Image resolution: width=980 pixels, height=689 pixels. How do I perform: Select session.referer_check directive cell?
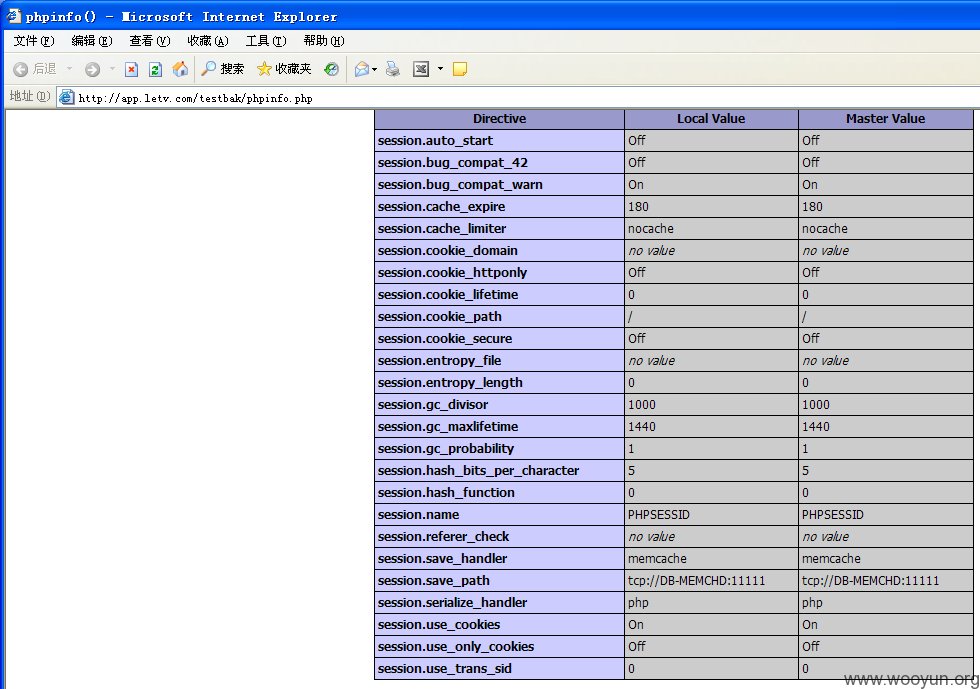pyautogui.click(x=499, y=536)
